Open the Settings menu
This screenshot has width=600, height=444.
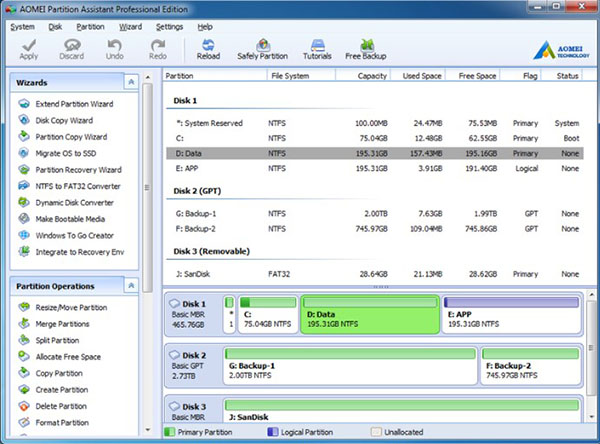[170, 27]
